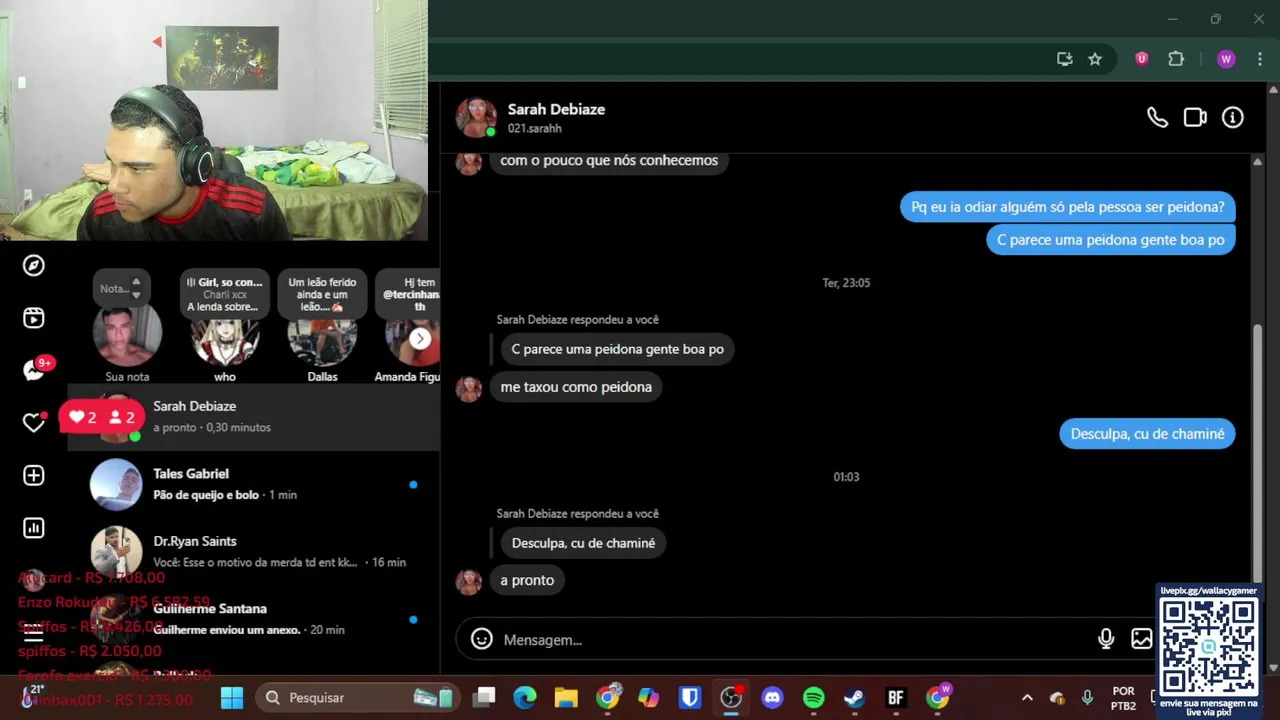Screen dimensions: 1280x720
Task: Click 'Pq eu ia odiar alguém' message
Action: click(1068, 207)
